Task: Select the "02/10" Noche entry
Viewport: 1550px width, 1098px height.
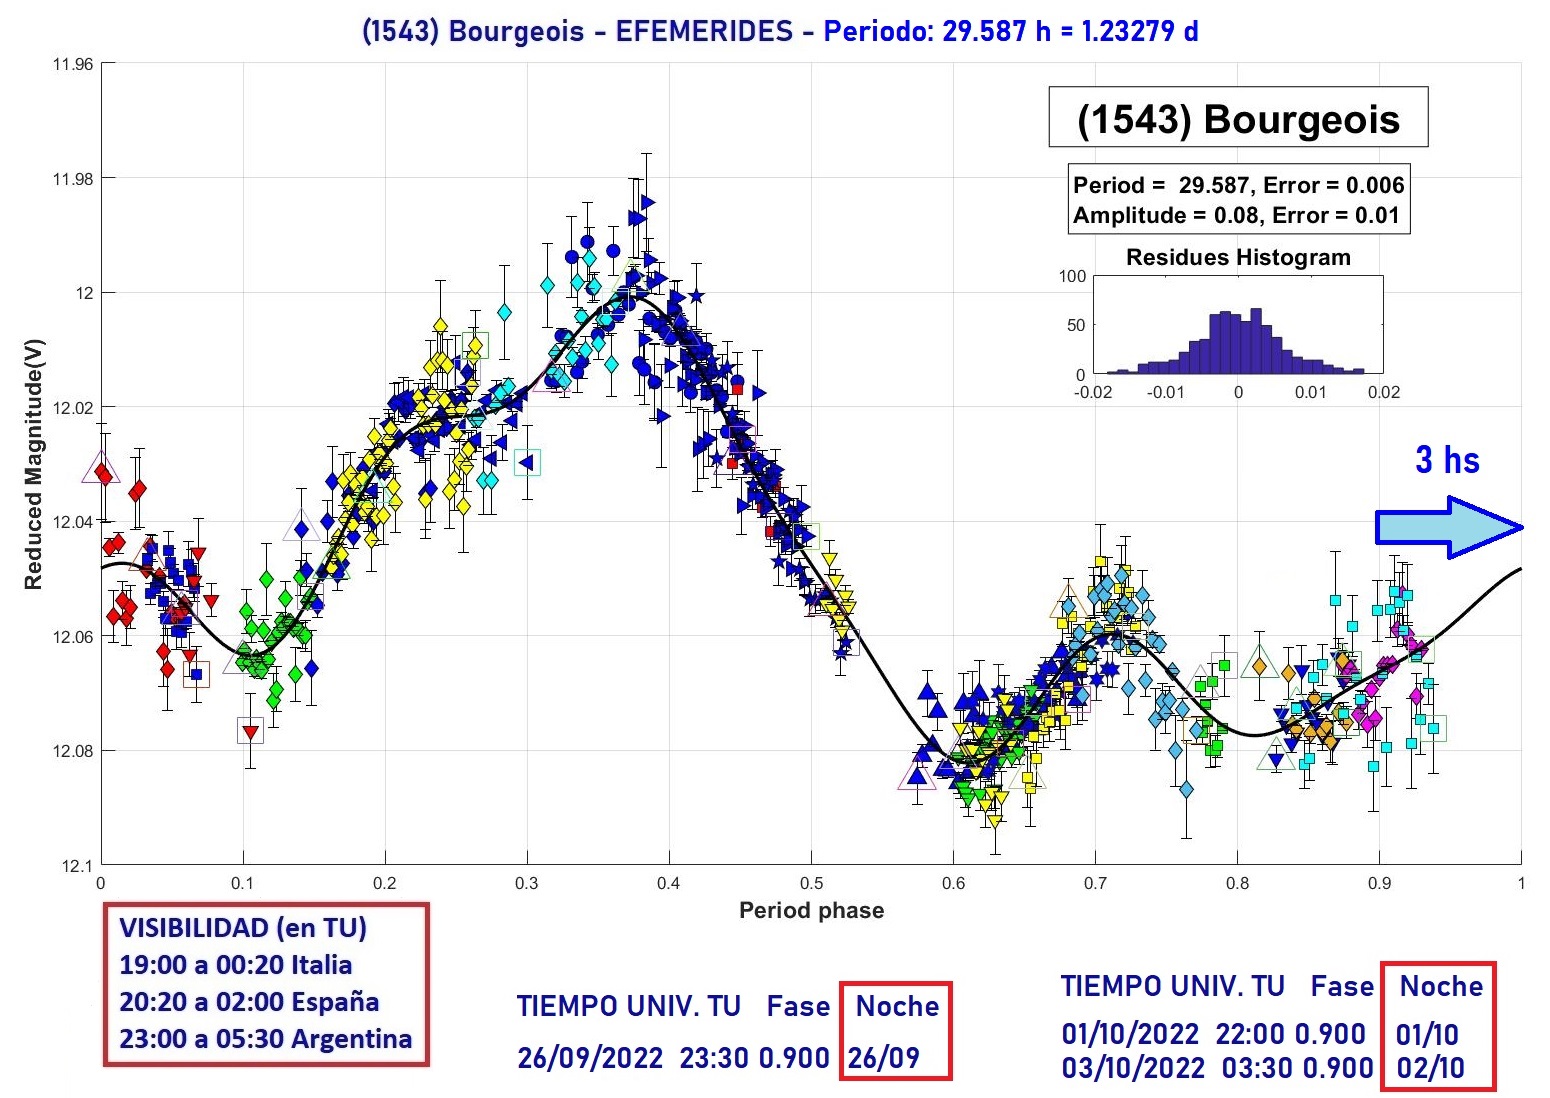Action: pos(1430,1068)
